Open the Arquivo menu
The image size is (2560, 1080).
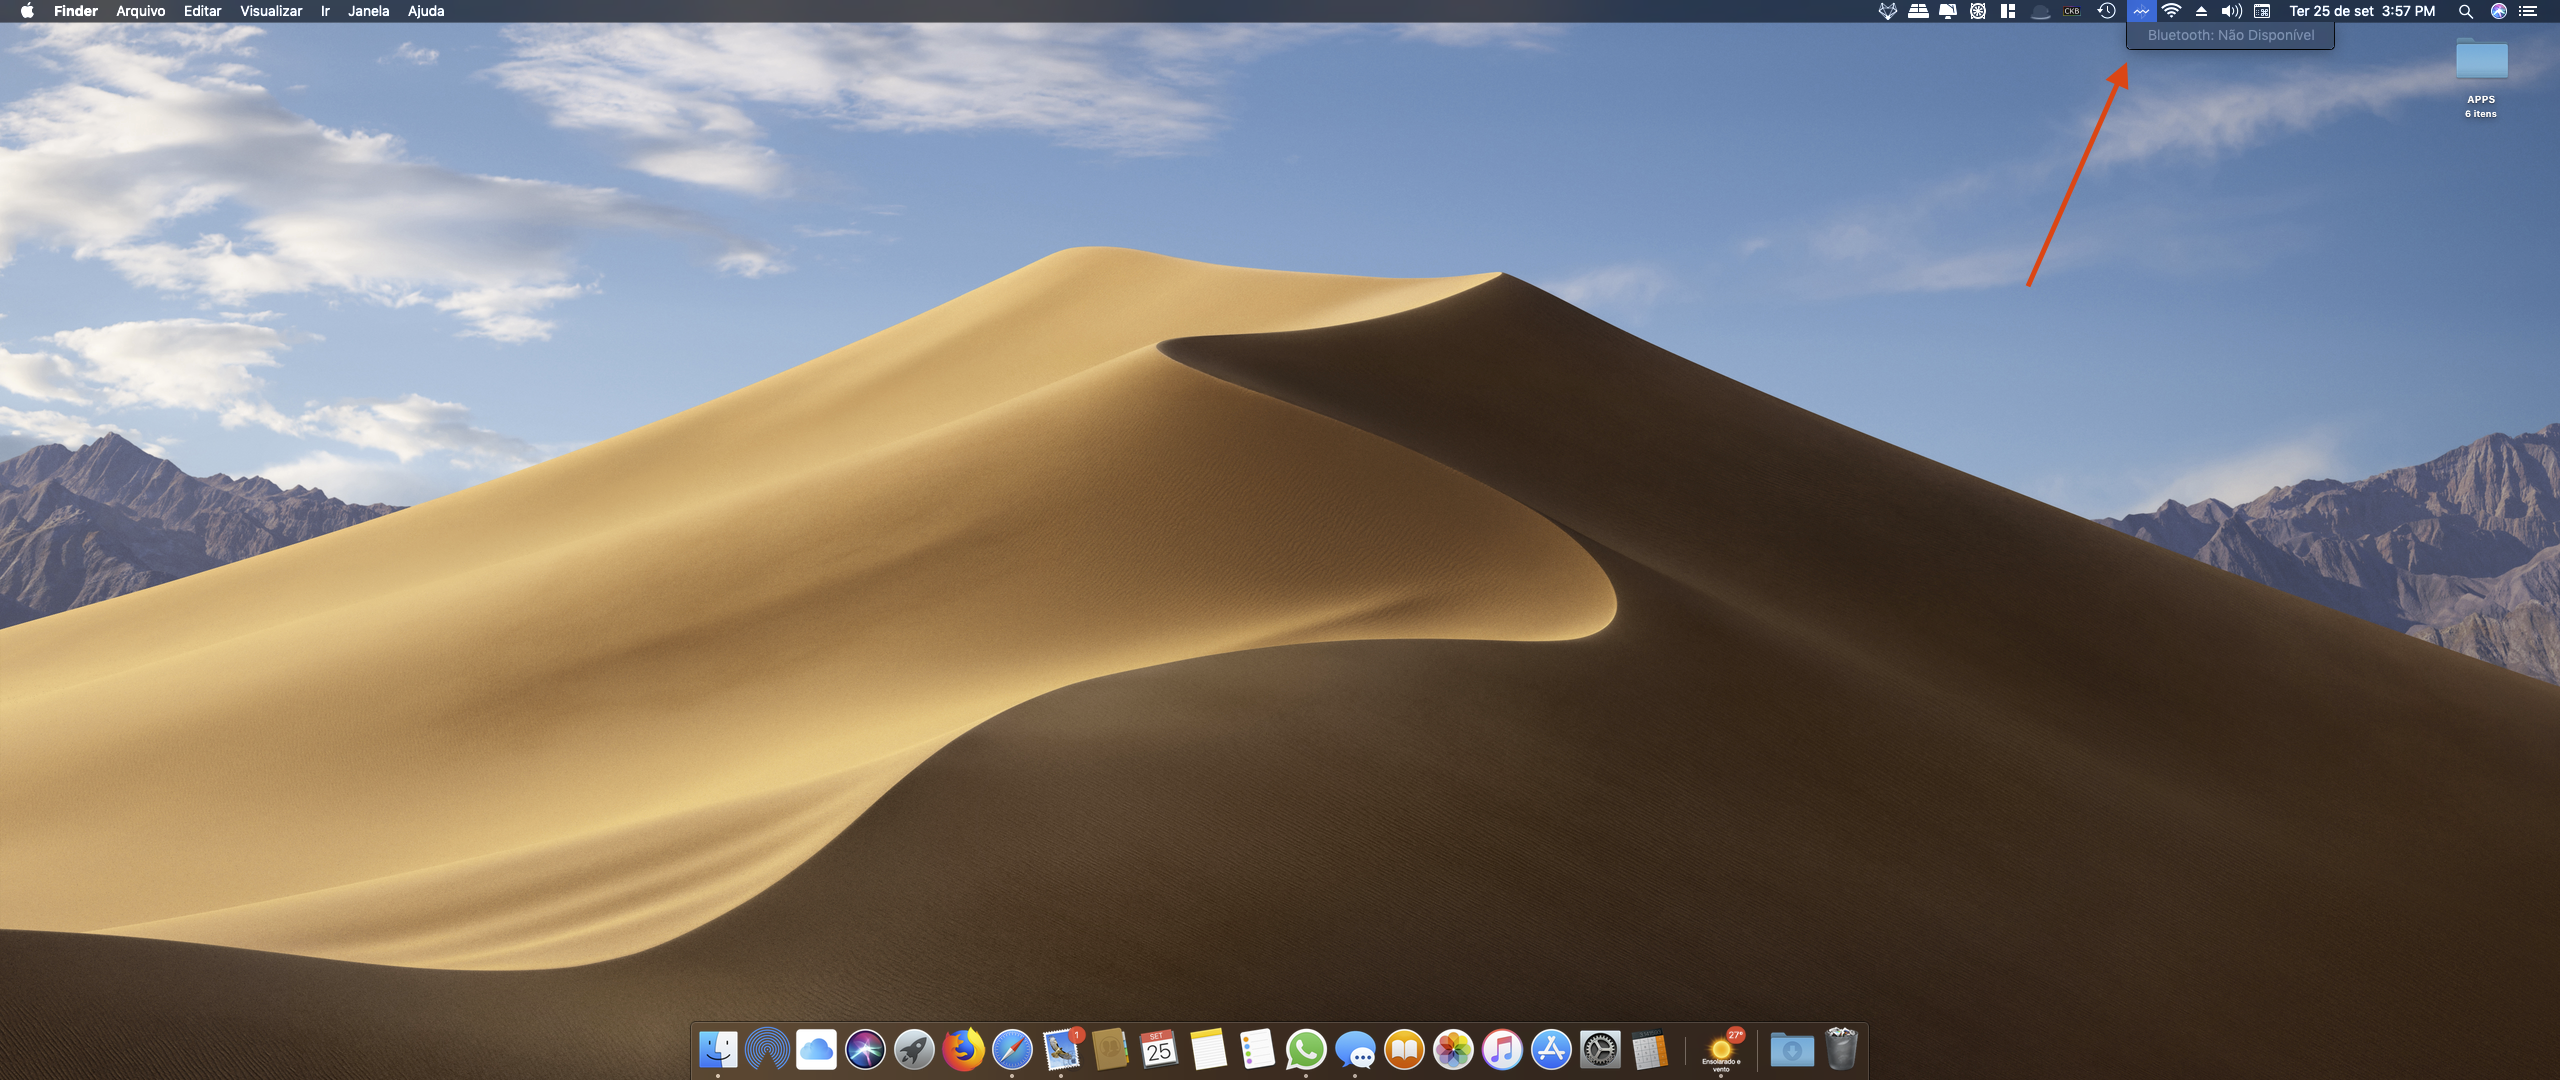click(140, 11)
